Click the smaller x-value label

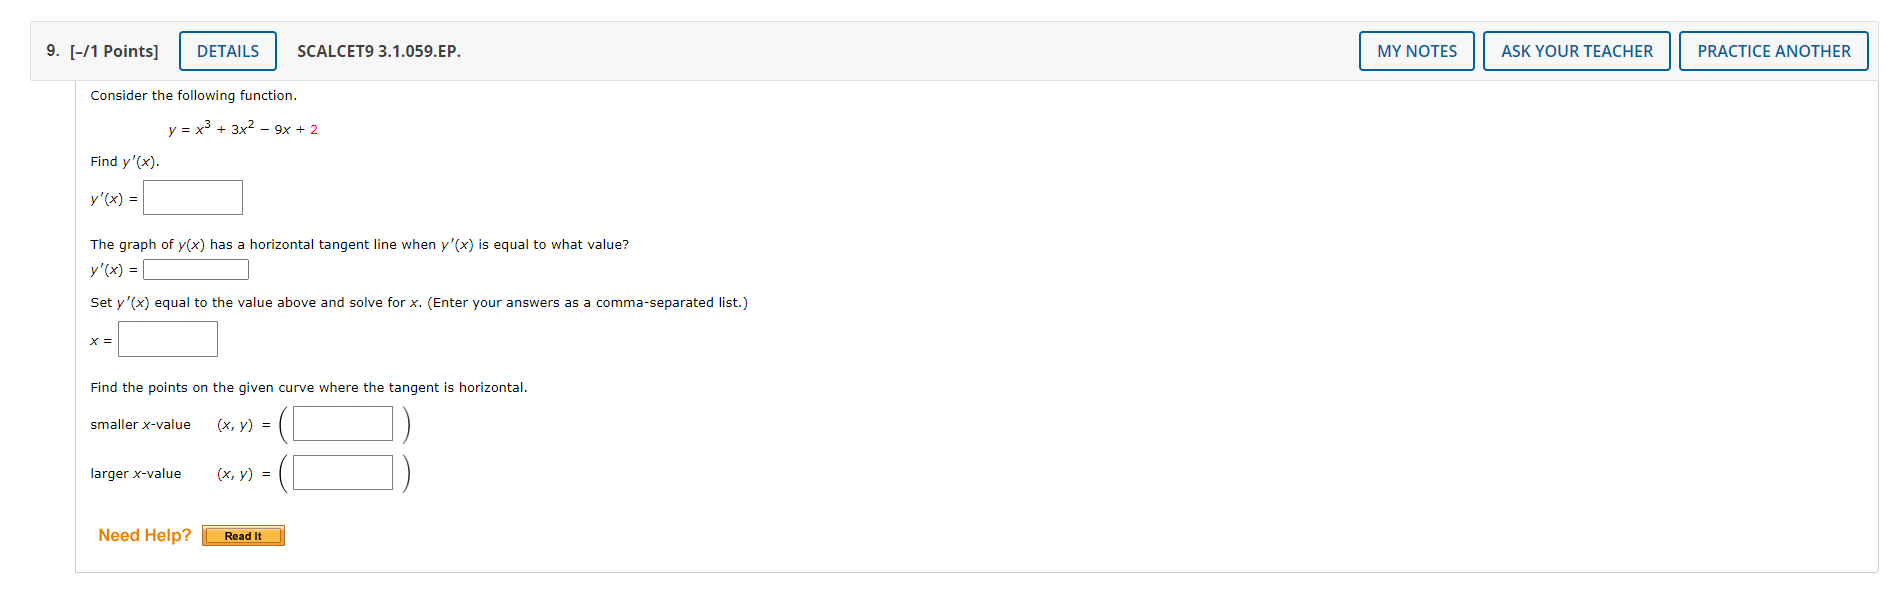(x=140, y=424)
